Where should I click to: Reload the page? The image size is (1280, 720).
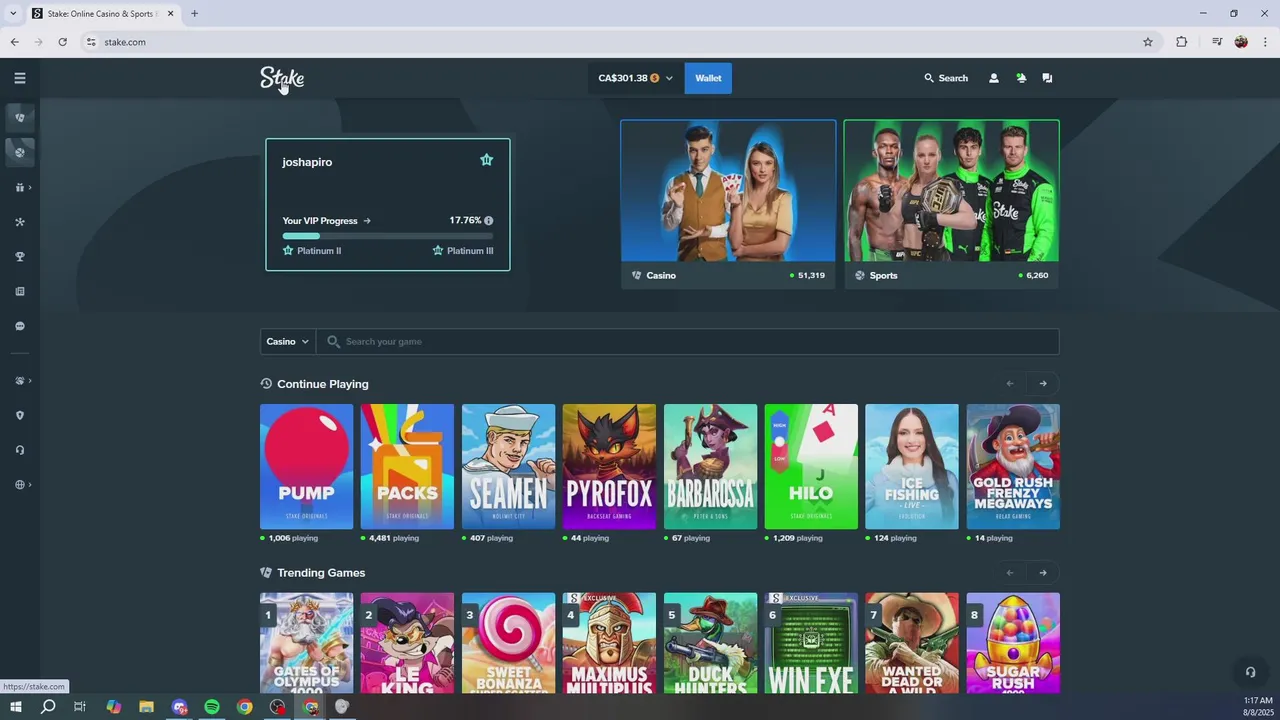pos(62,42)
